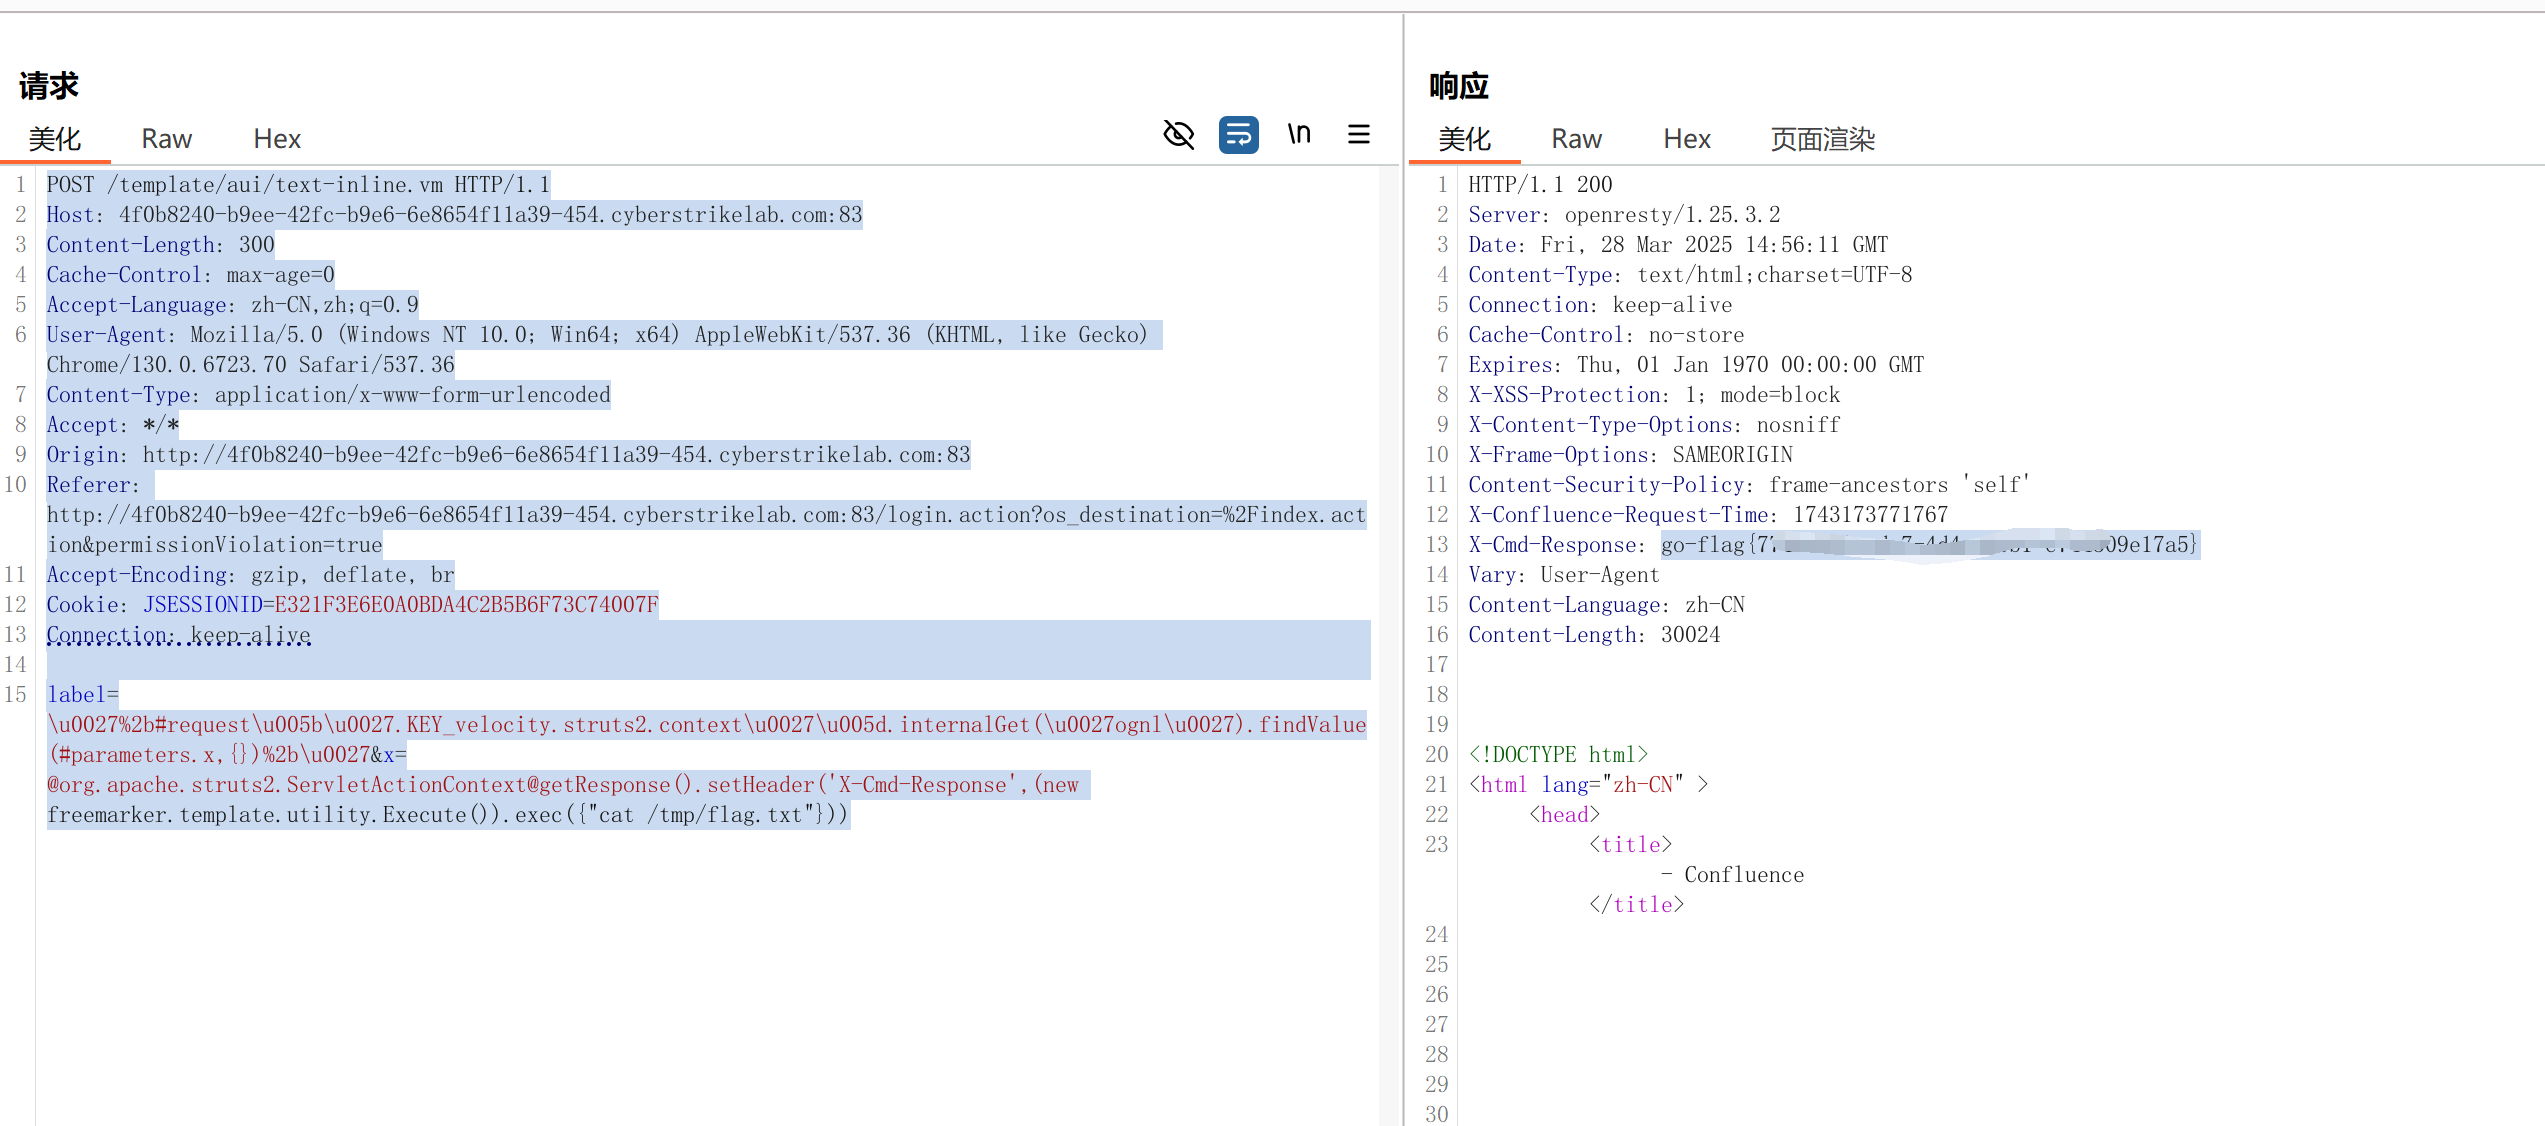Viewport: 2545px width, 1126px height.
Task: Open response Raw tab
Action: 1576,139
